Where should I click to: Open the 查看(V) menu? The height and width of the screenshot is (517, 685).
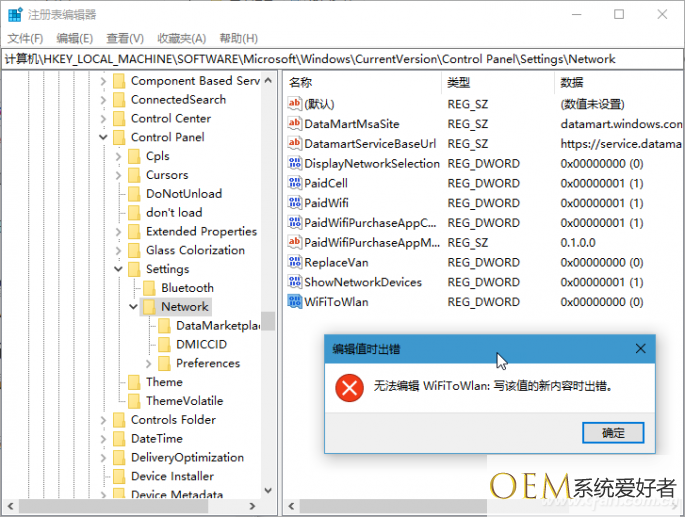click(123, 38)
